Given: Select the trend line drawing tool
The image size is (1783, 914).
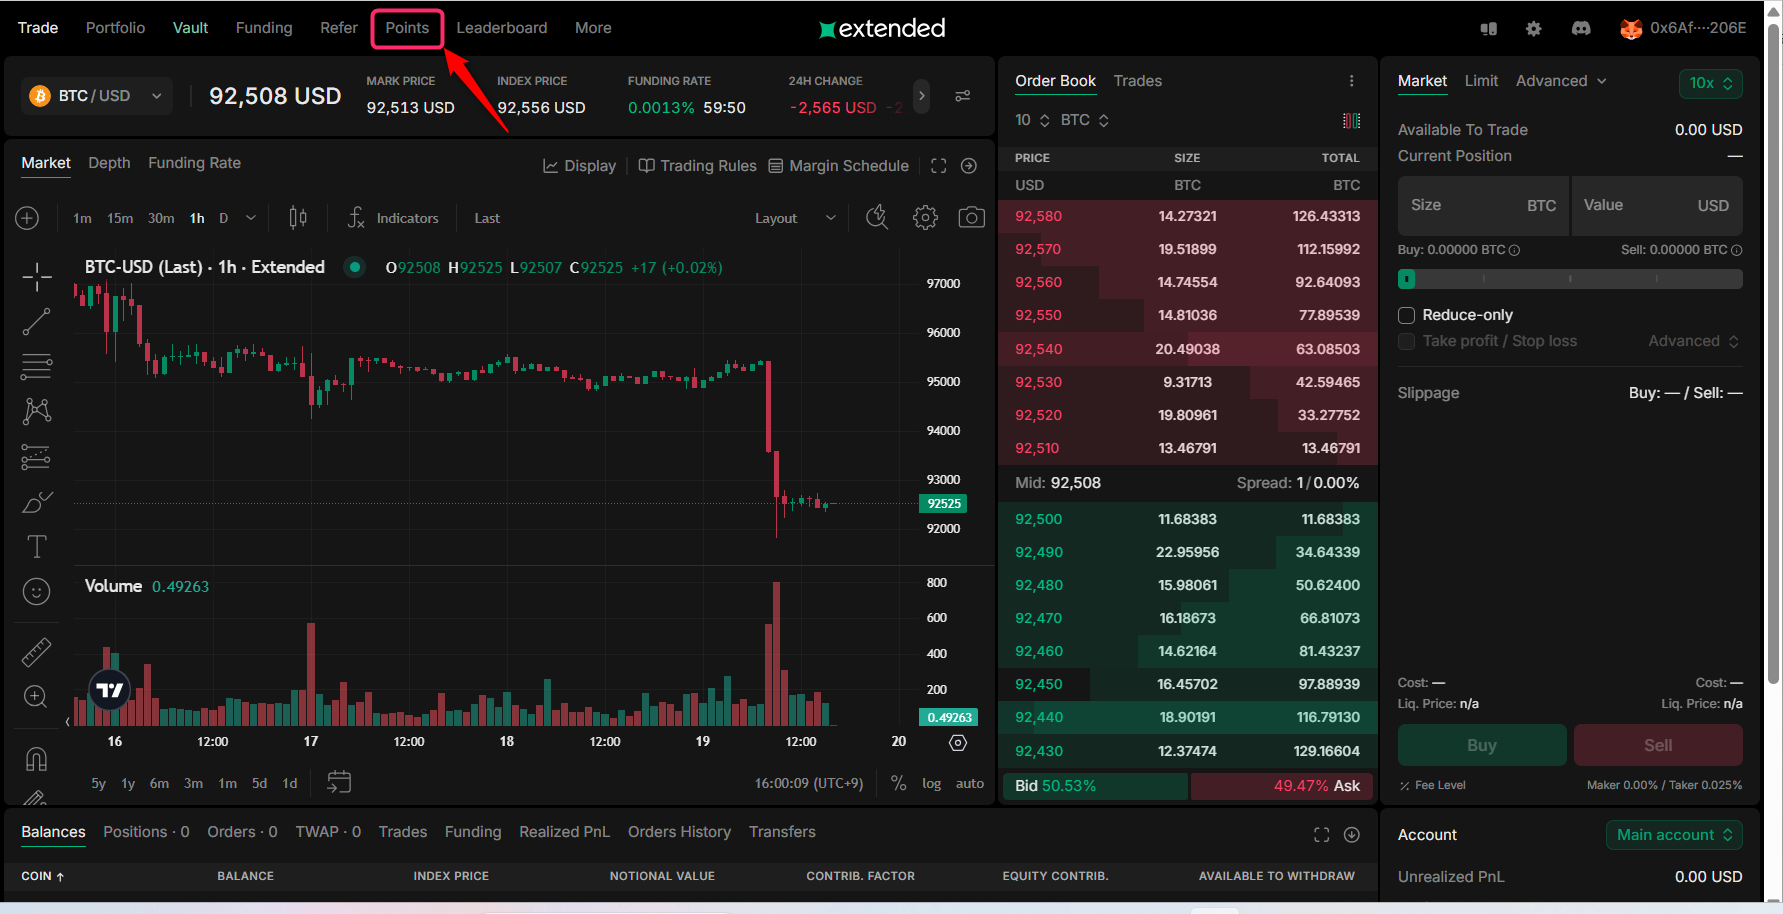Looking at the screenshot, I should [37, 322].
